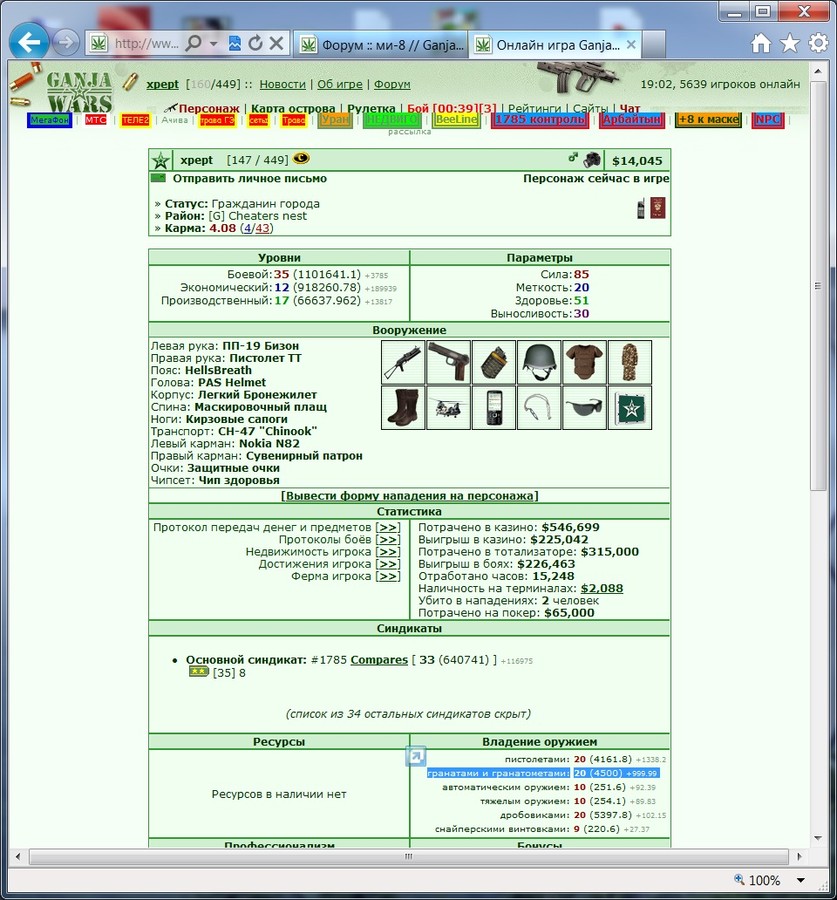Open the Новости link
837x900 pixels.
click(x=282, y=84)
